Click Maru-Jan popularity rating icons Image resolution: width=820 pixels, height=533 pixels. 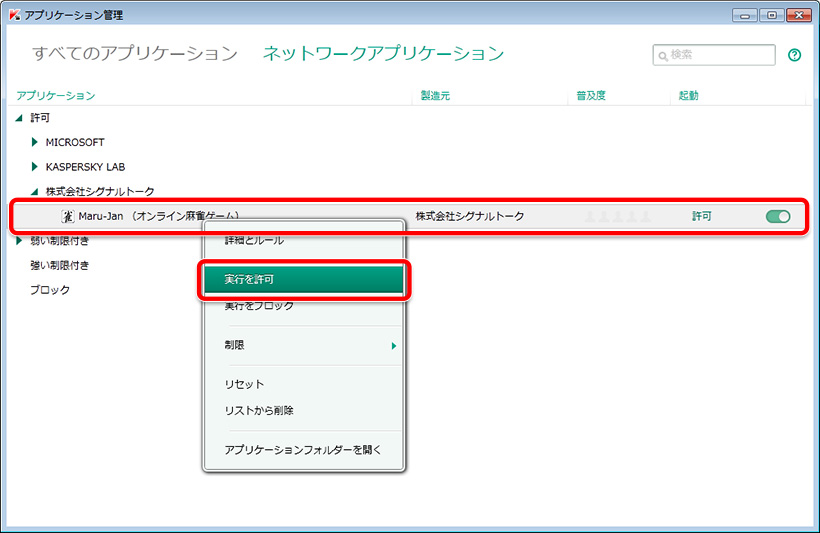pos(618,216)
